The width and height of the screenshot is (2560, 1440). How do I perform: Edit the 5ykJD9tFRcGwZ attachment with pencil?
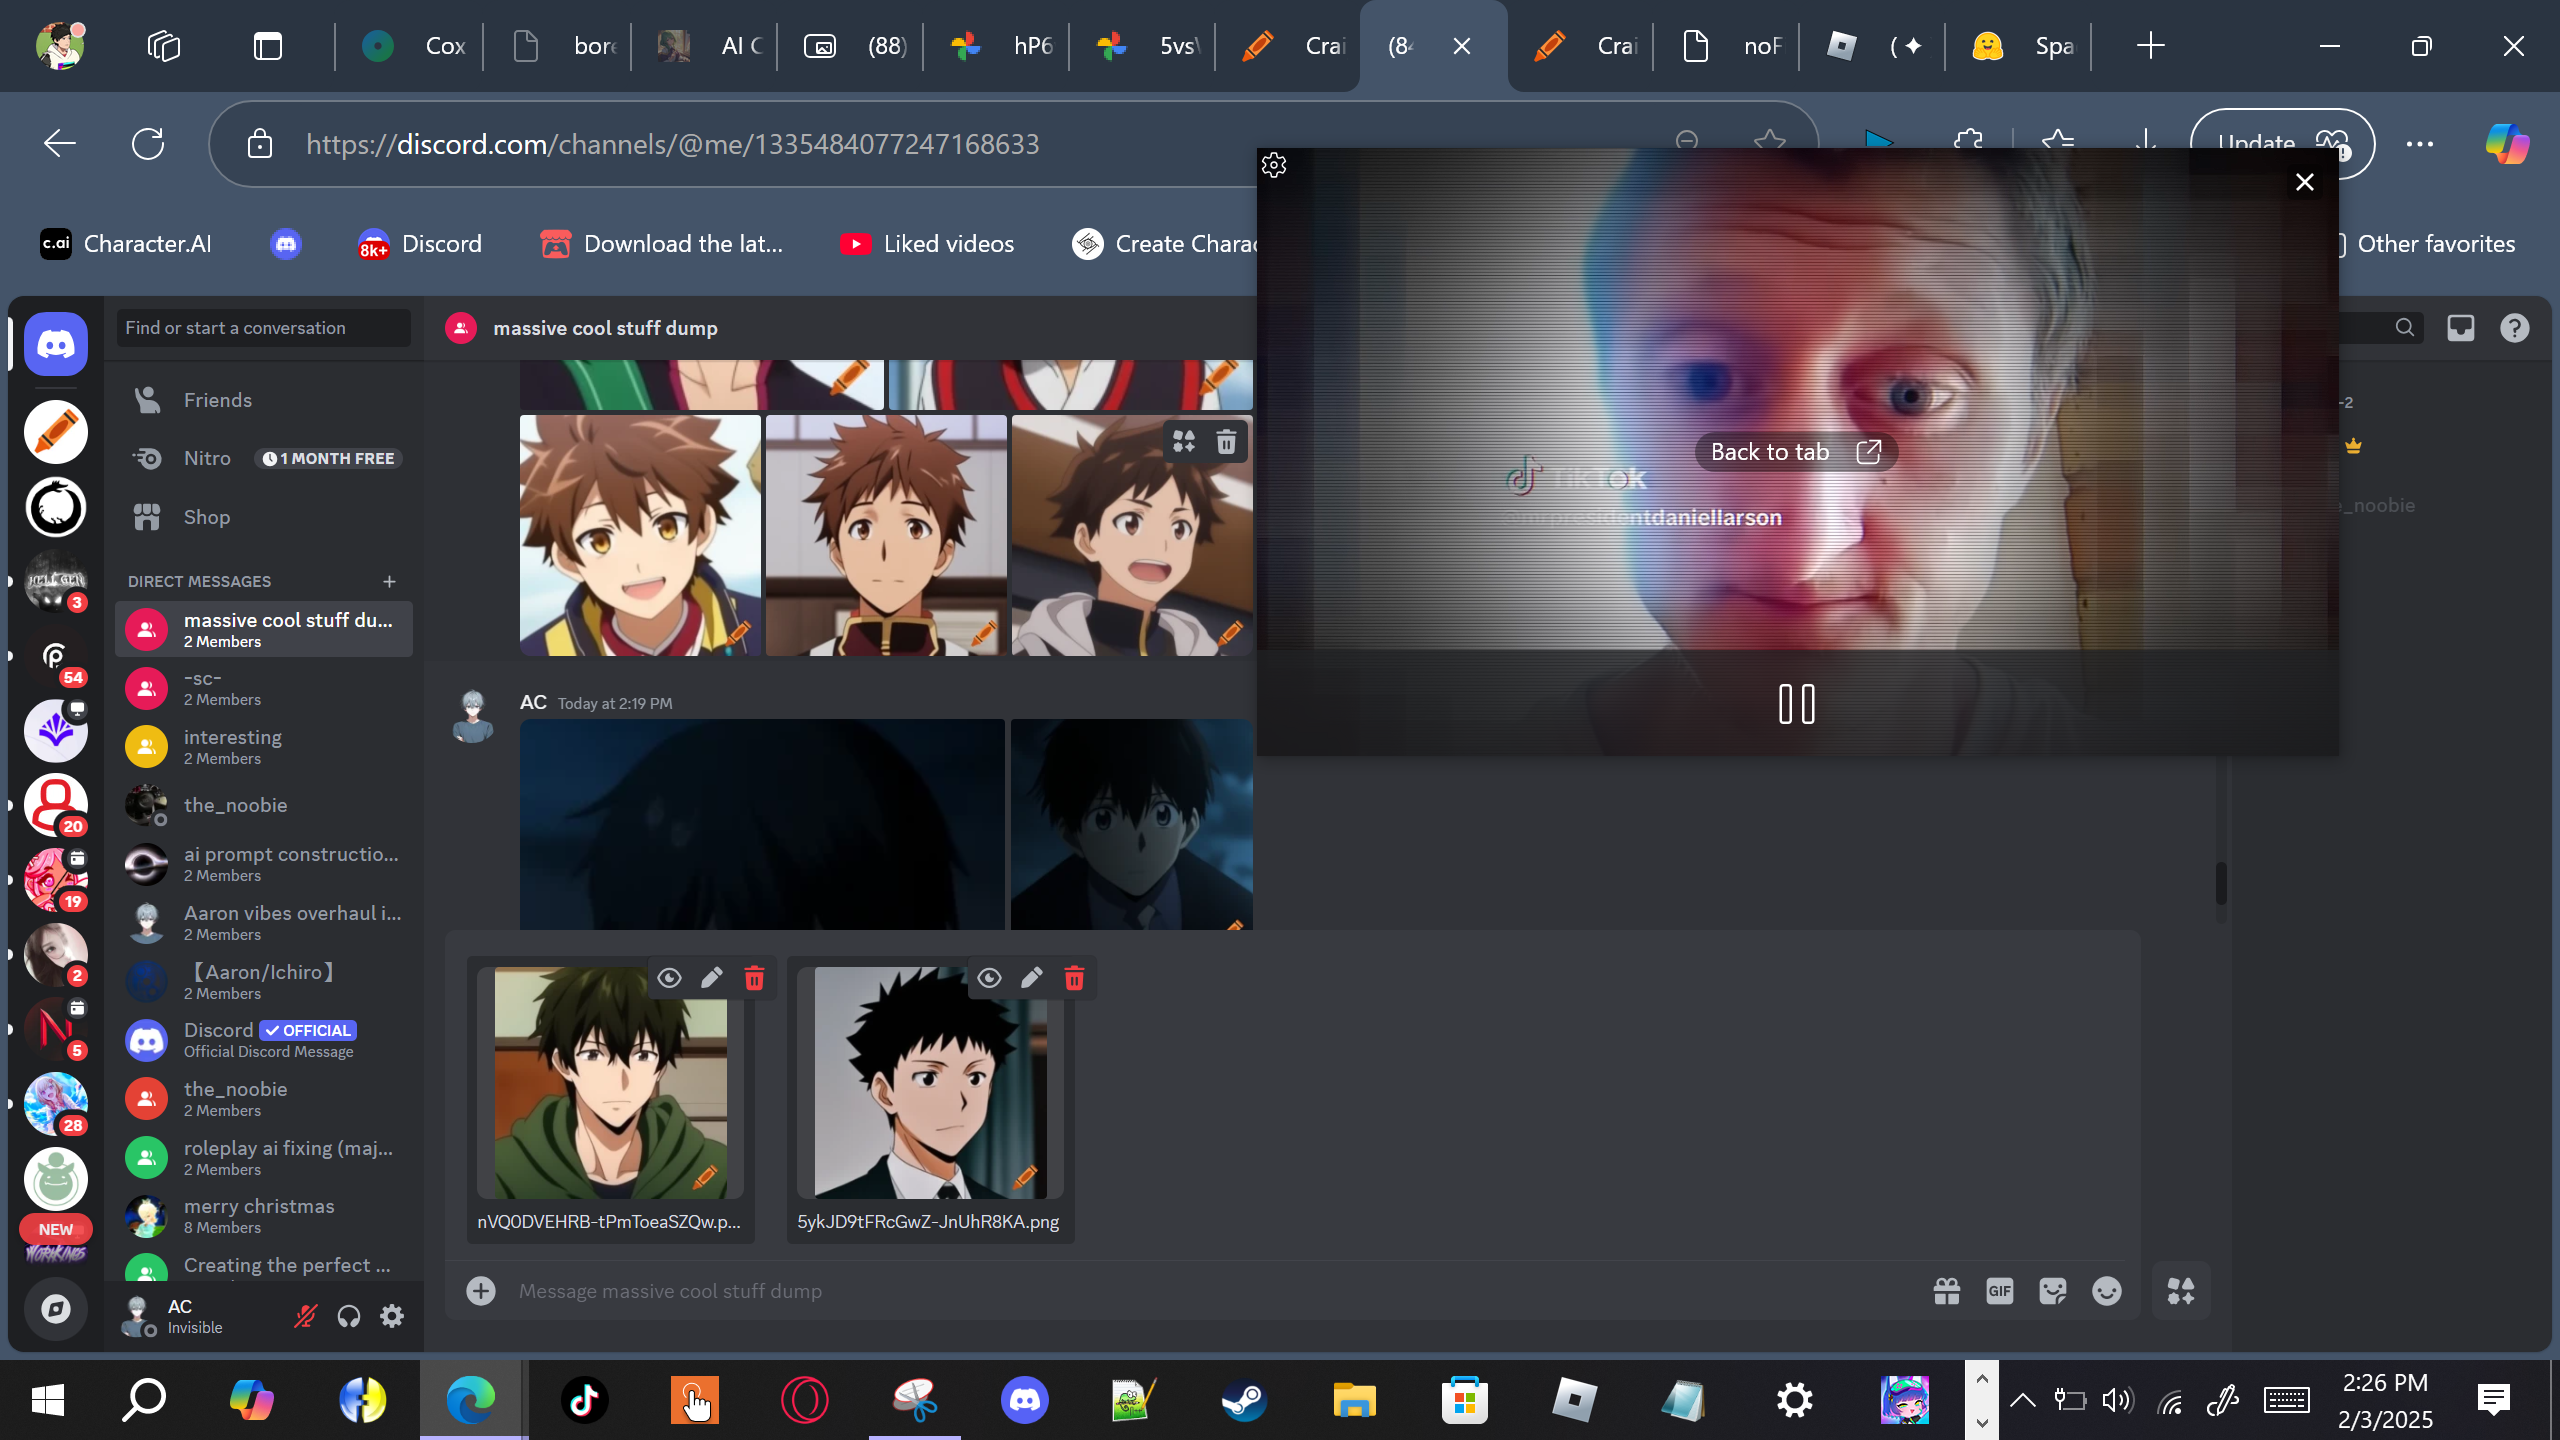[1032, 978]
